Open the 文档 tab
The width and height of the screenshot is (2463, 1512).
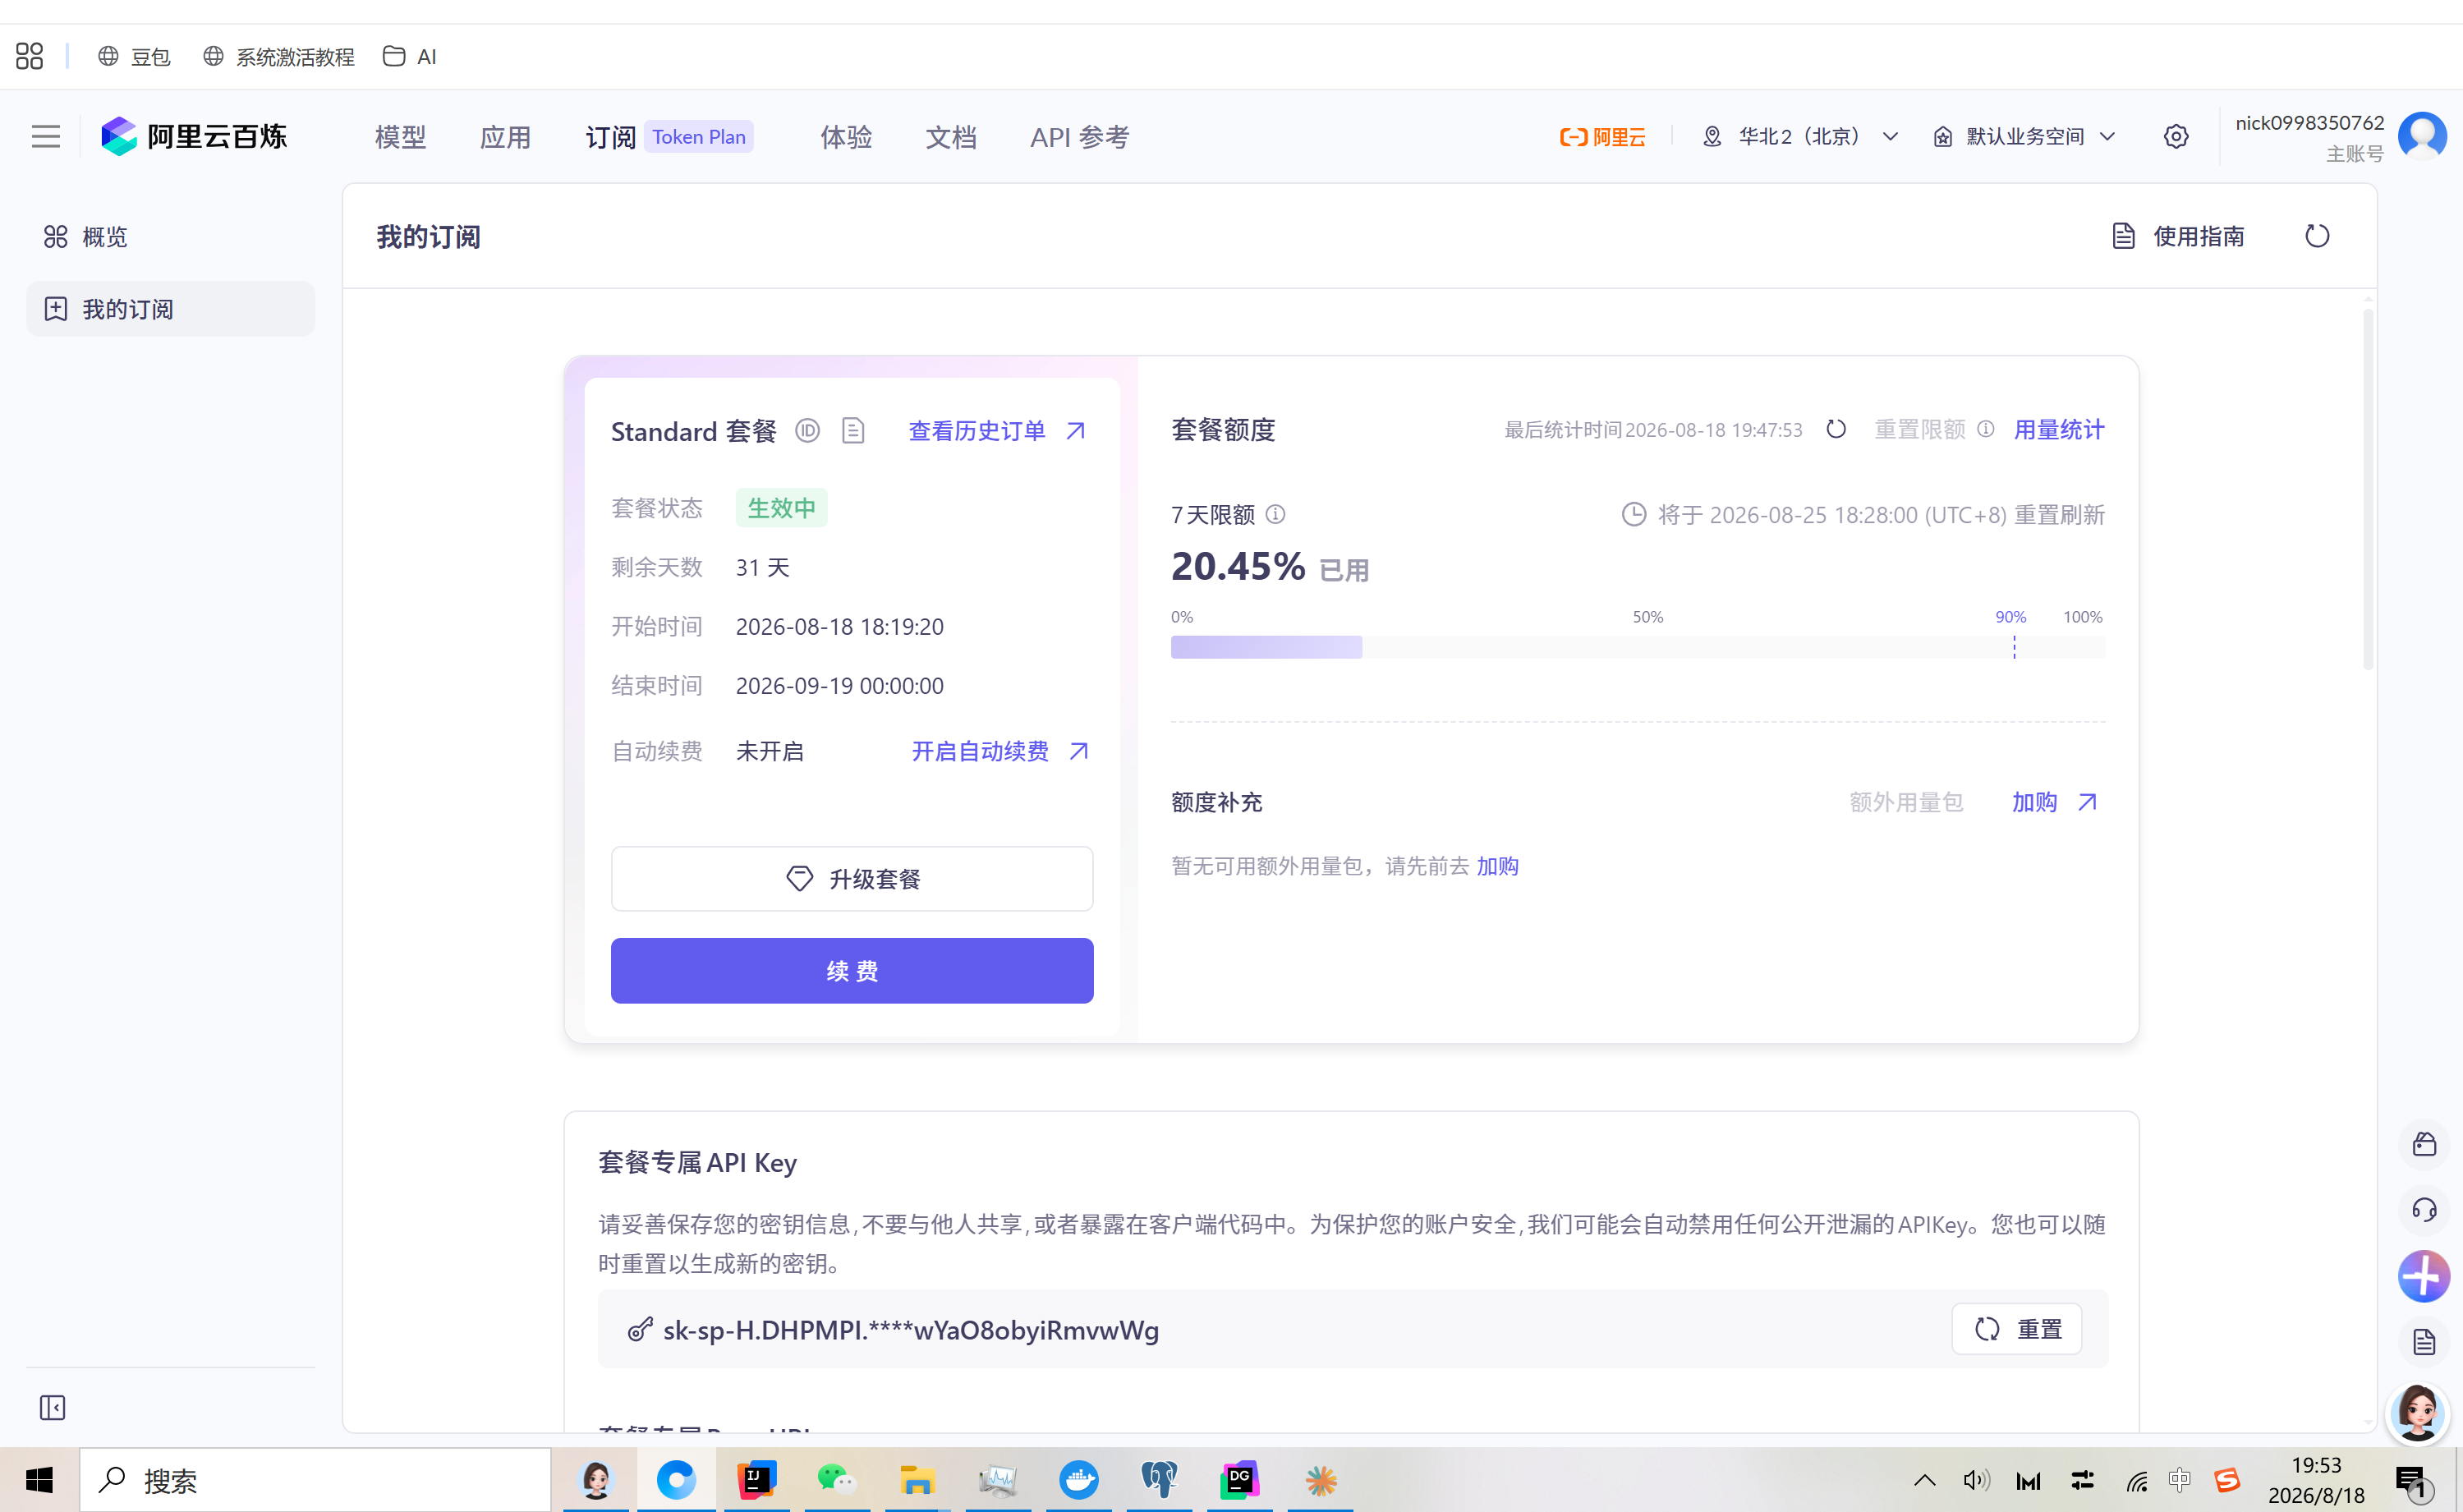point(951,137)
